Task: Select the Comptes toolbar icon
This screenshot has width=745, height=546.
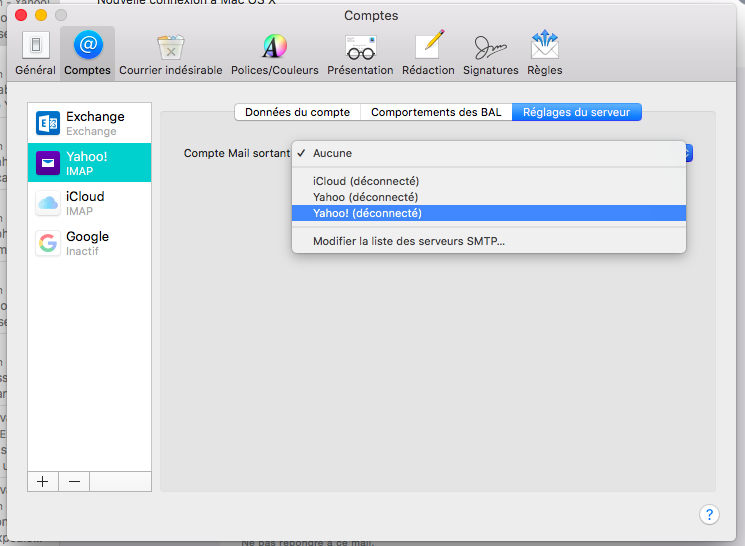Action: coord(87,53)
